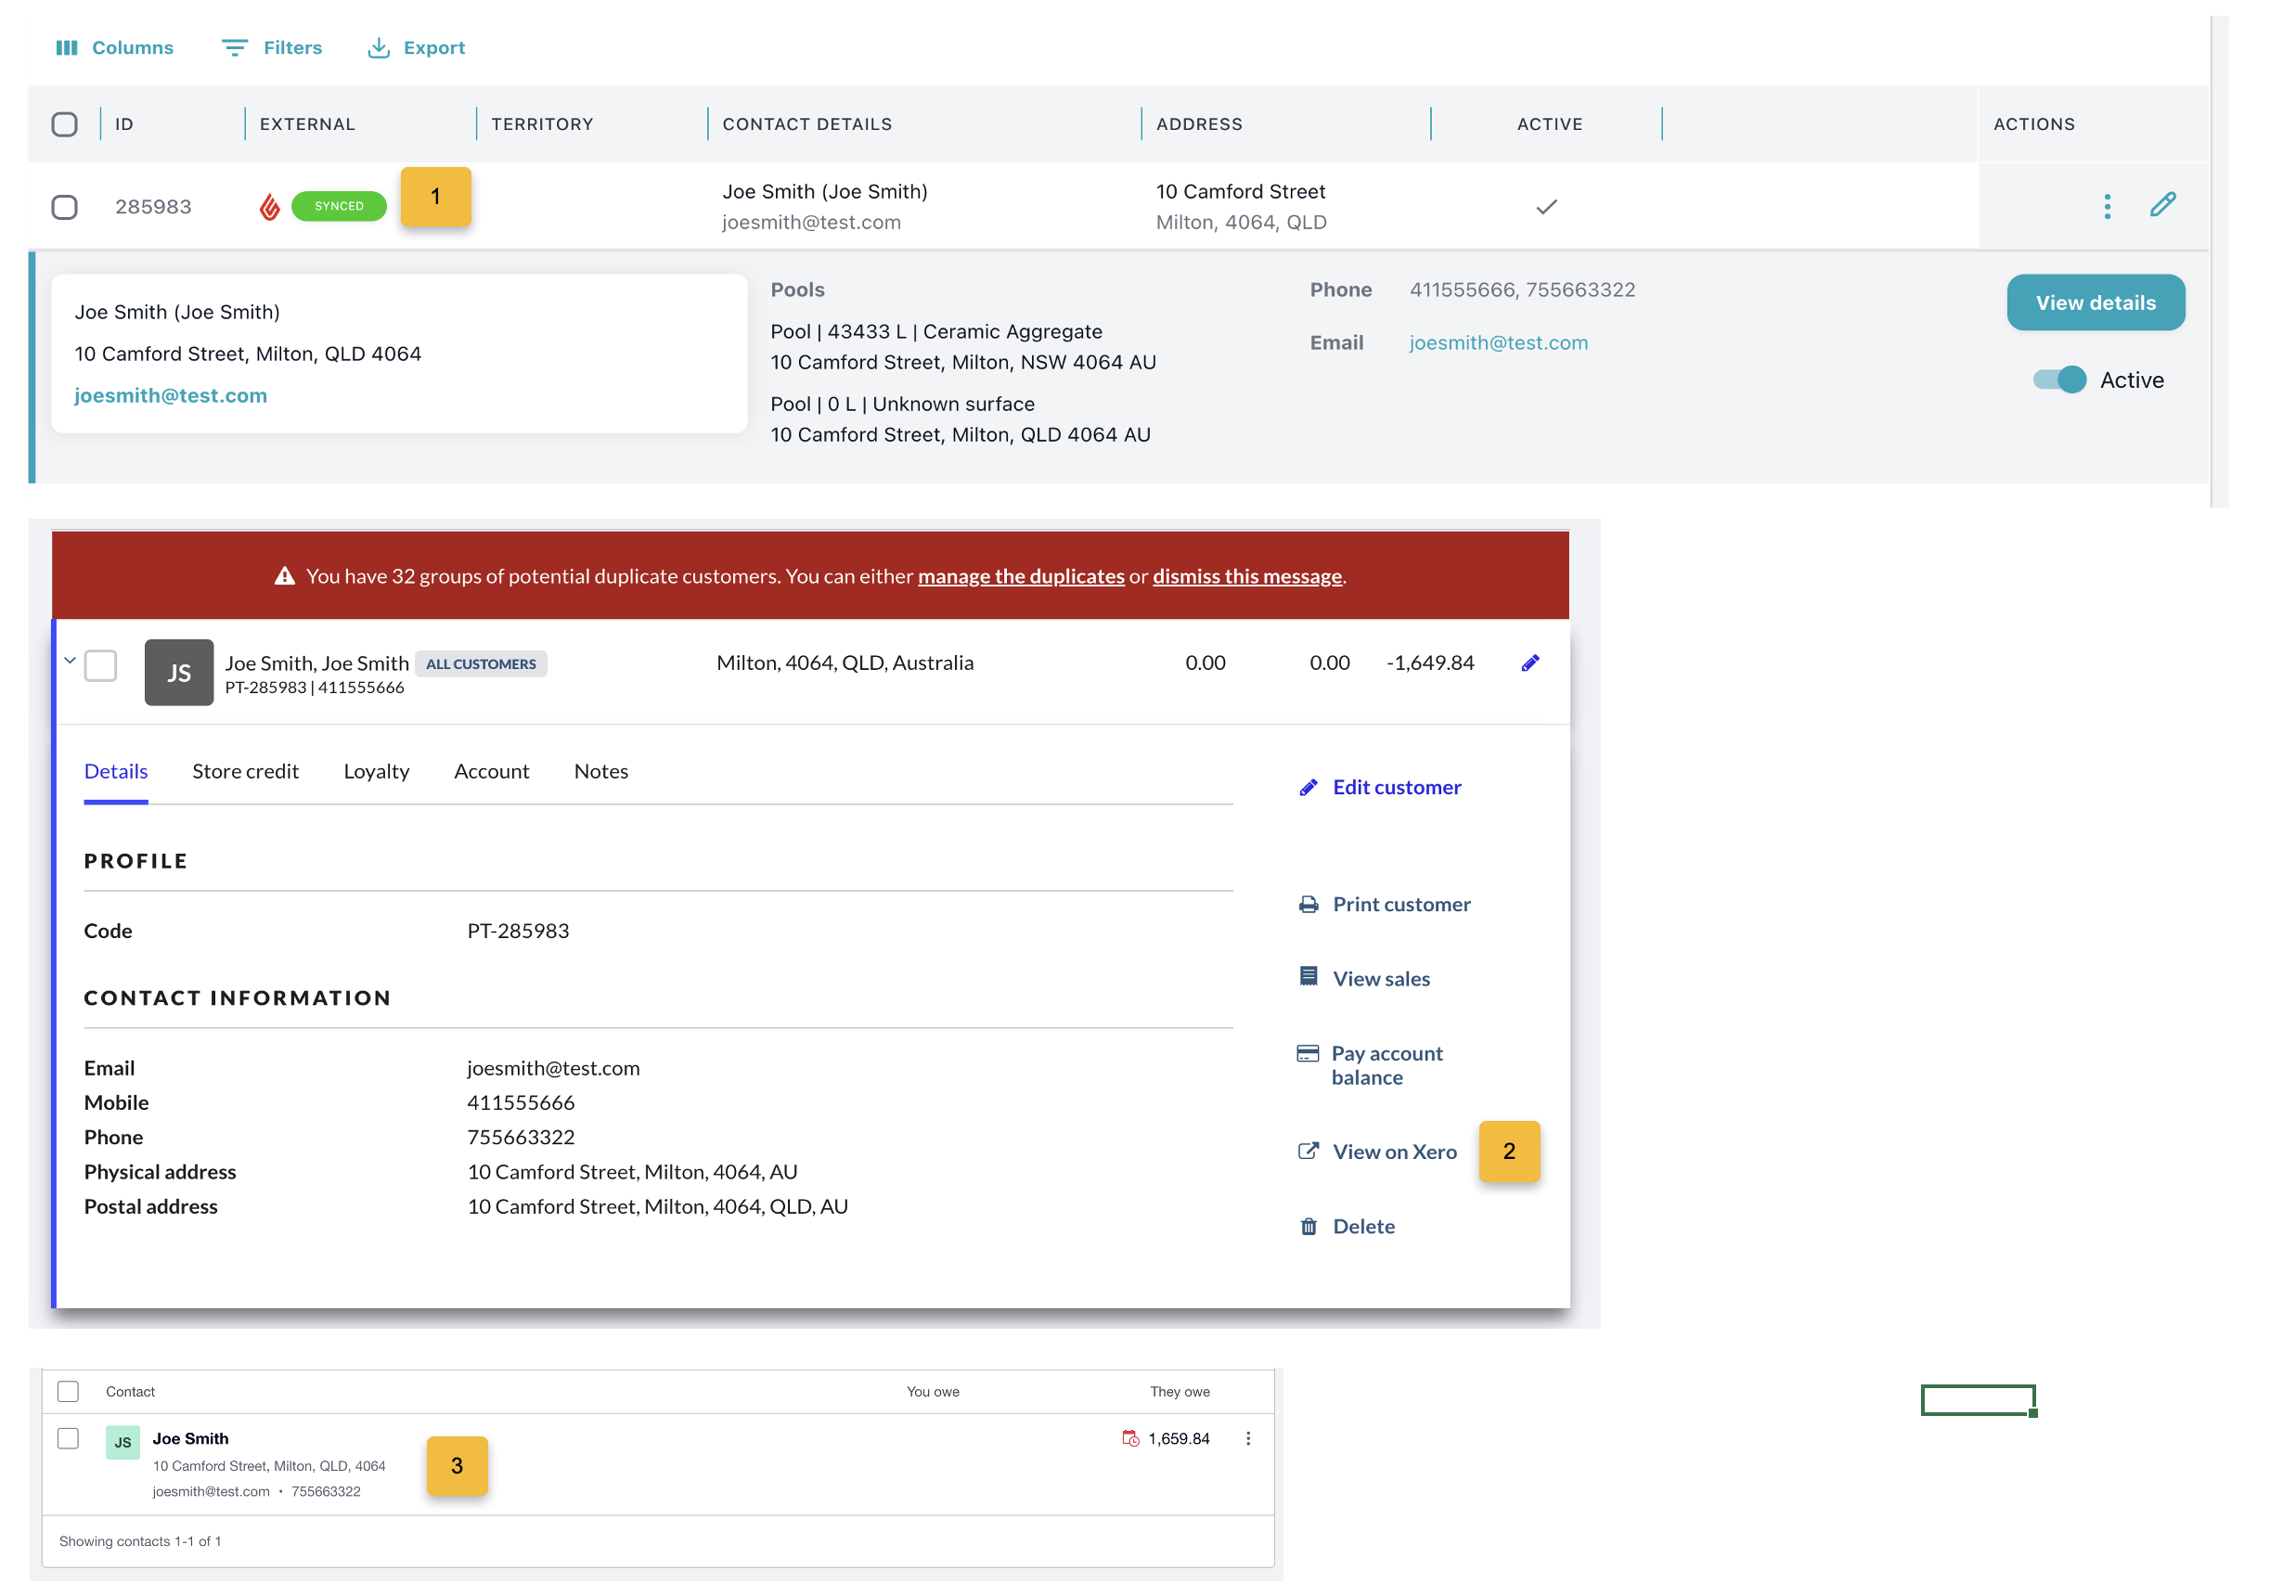The width and height of the screenshot is (2296, 1596).
Task: Check the checkbox for customer 285983
Action: point(65,207)
